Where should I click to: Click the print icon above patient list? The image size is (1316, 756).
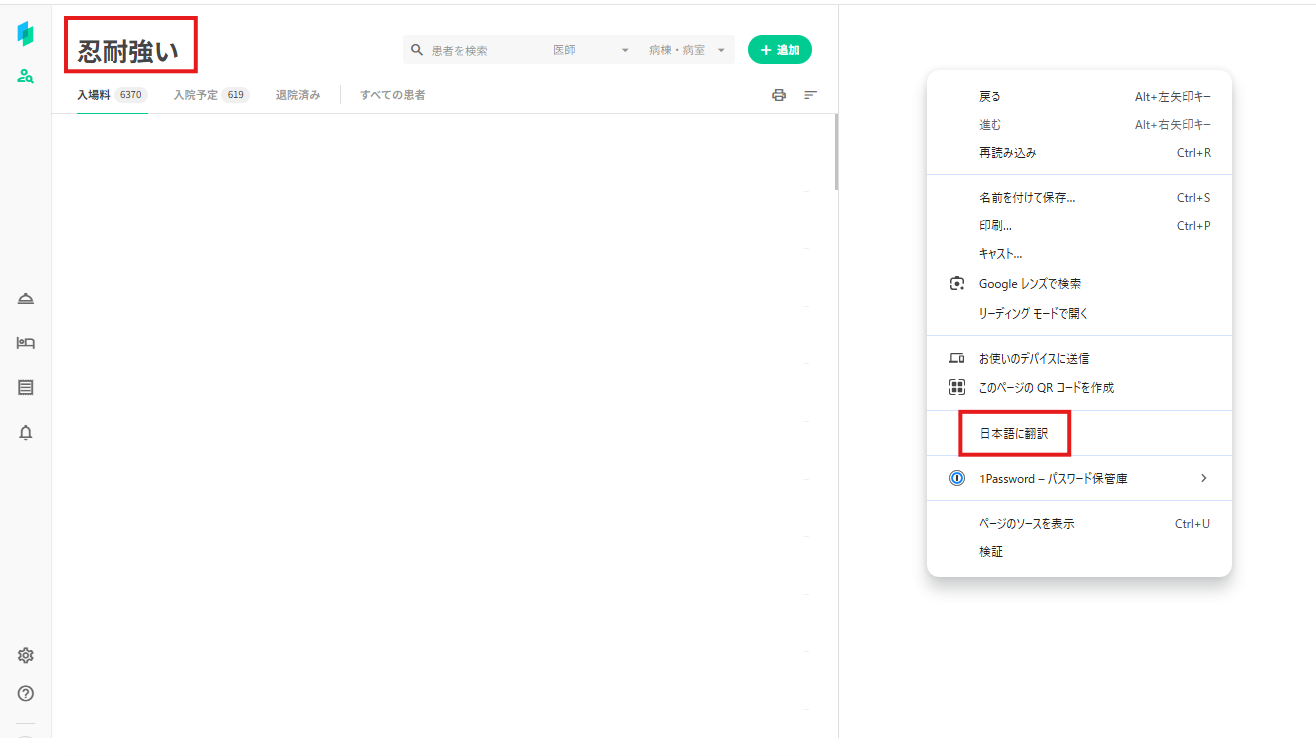(779, 95)
